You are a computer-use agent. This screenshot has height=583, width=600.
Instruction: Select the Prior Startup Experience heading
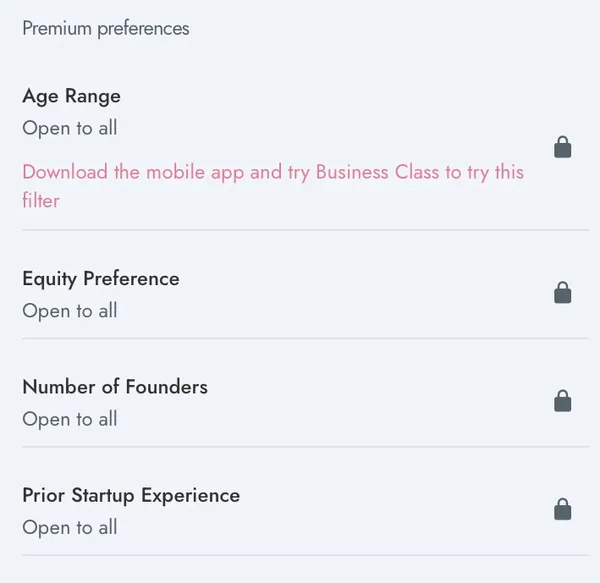pyautogui.click(x=131, y=495)
